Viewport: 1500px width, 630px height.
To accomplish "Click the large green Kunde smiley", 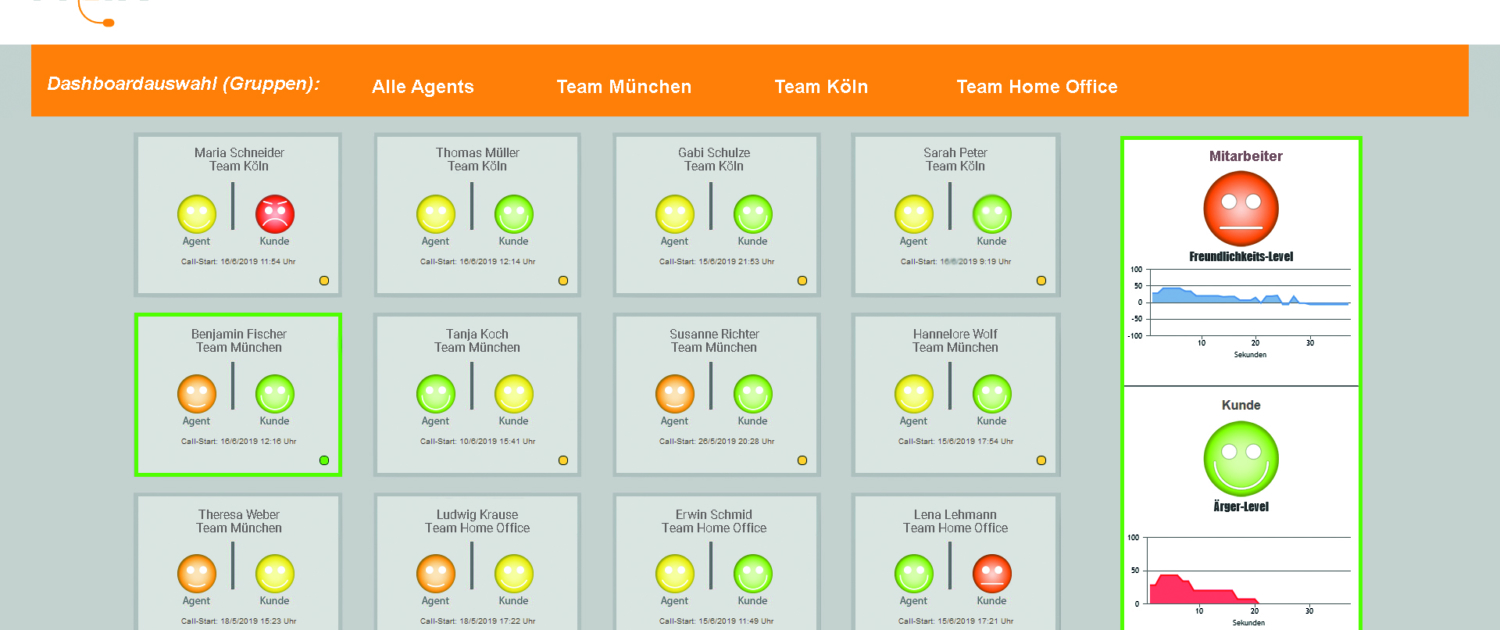I will pyautogui.click(x=1240, y=458).
